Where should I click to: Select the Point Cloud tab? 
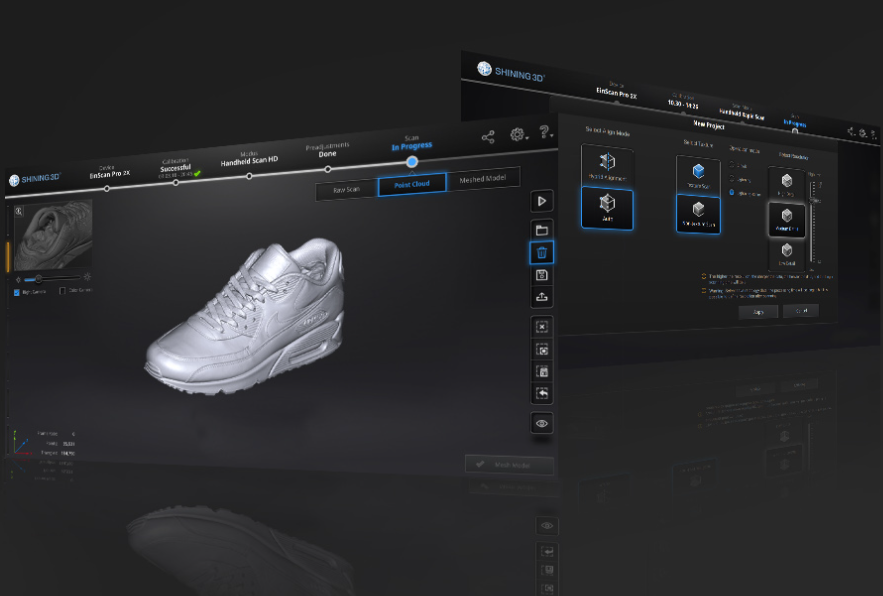click(412, 184)
